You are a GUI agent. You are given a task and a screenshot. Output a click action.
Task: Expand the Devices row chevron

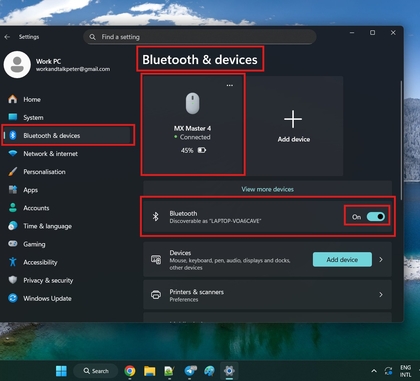point(381,259)
